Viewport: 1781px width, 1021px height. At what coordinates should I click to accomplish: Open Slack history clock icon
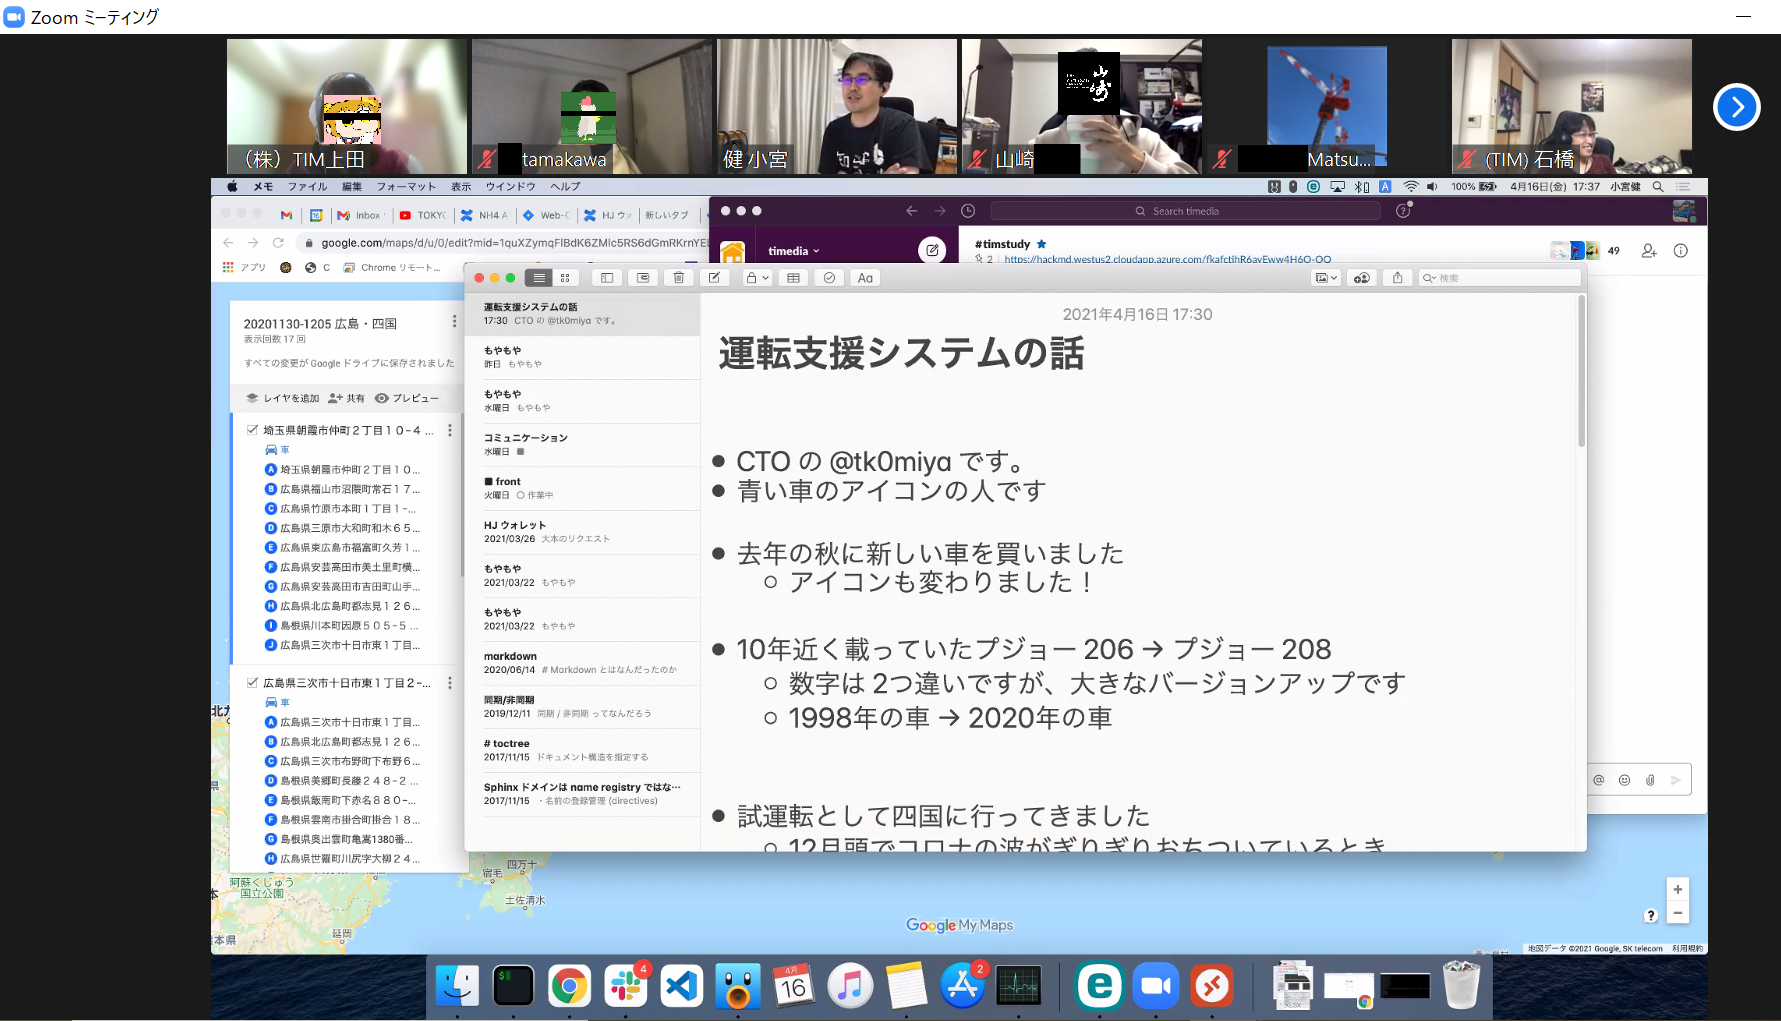pyautogui.click(x=968, y=211)
